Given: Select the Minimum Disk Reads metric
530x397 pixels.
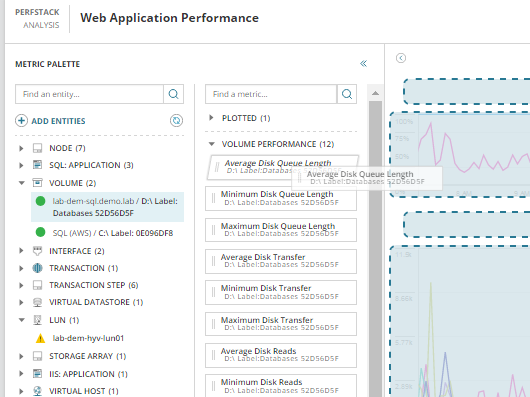Looking at the screenshot, I should (281, 386).
